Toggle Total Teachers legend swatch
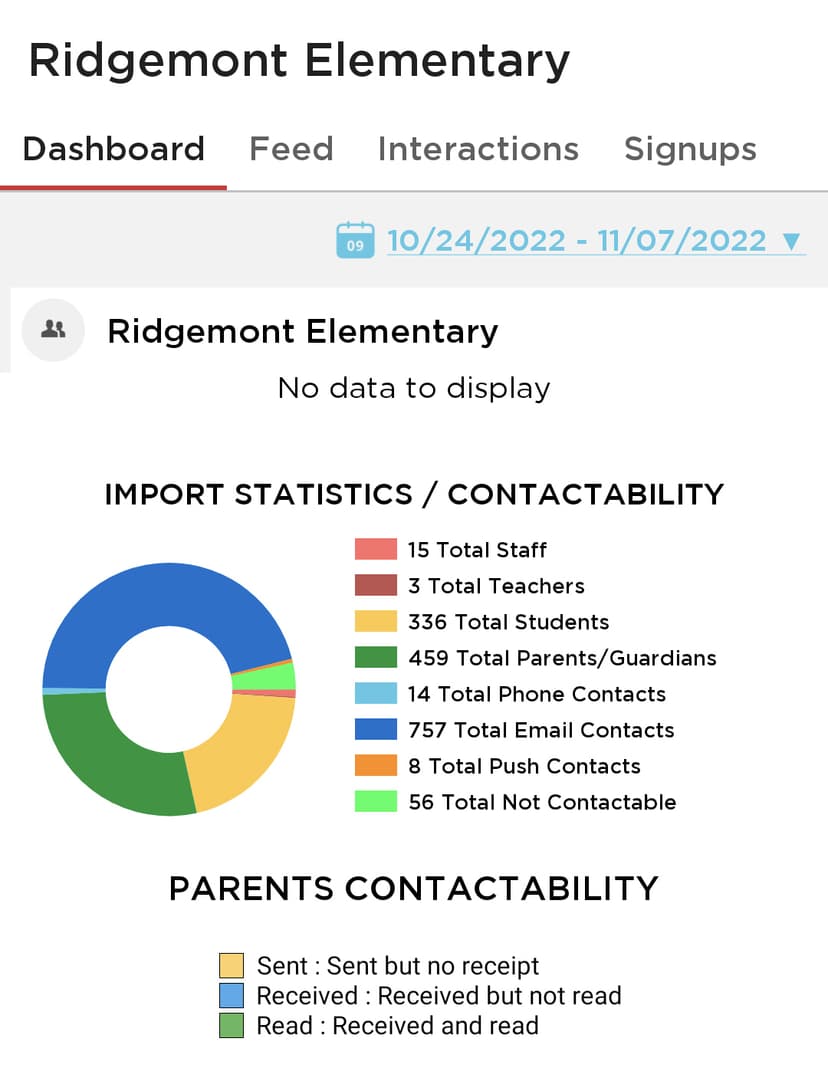The image size is (828, 1068). pyautogui.click(x=376, y=586)
